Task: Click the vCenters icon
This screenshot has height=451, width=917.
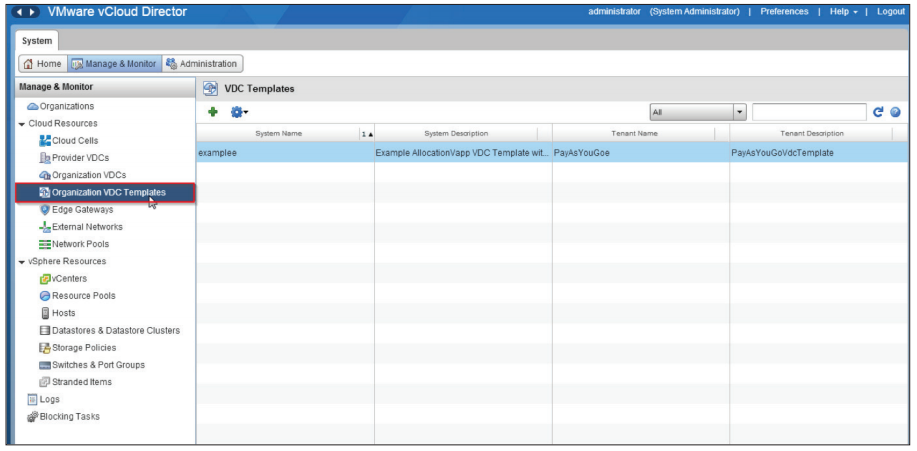Action: 45,278
